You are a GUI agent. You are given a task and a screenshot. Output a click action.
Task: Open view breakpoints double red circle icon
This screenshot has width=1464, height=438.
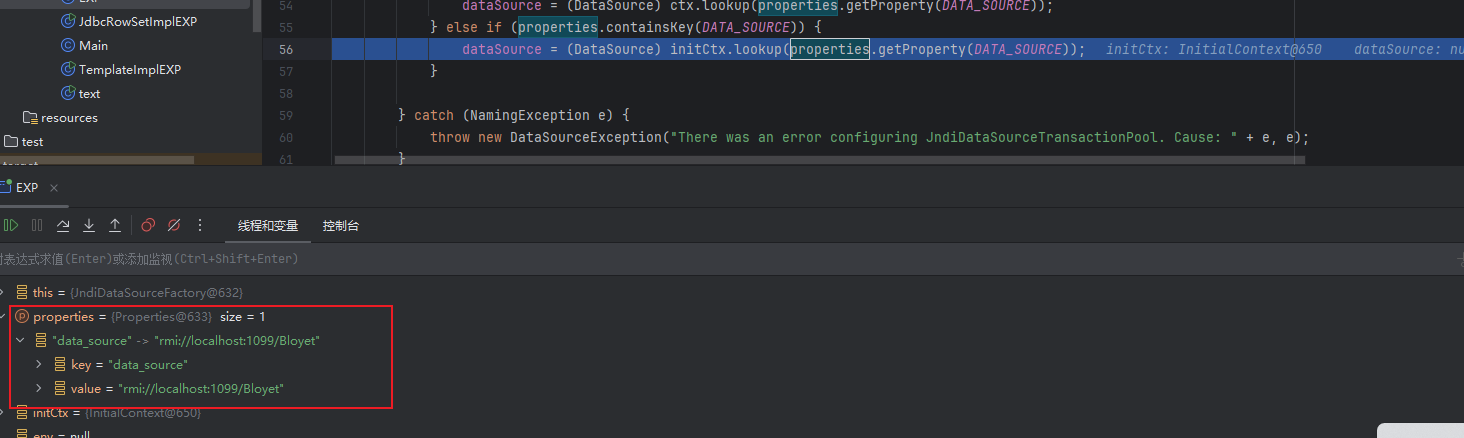click(x=148, y=226)
